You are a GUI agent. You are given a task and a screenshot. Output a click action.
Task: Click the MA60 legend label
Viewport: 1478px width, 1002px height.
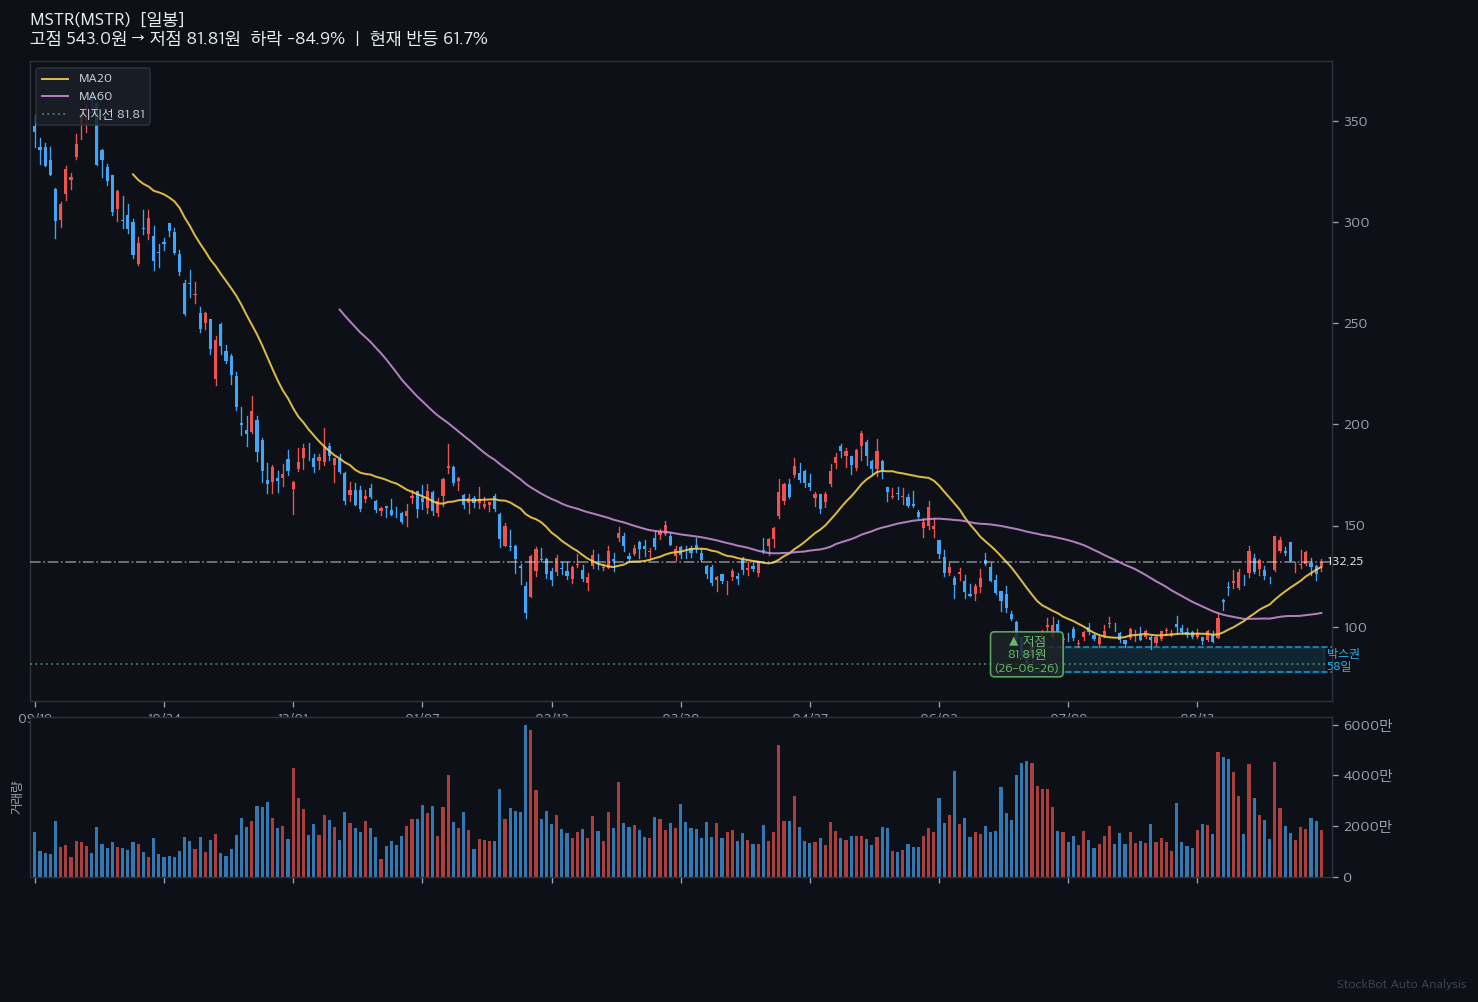[x=96, y=96]
